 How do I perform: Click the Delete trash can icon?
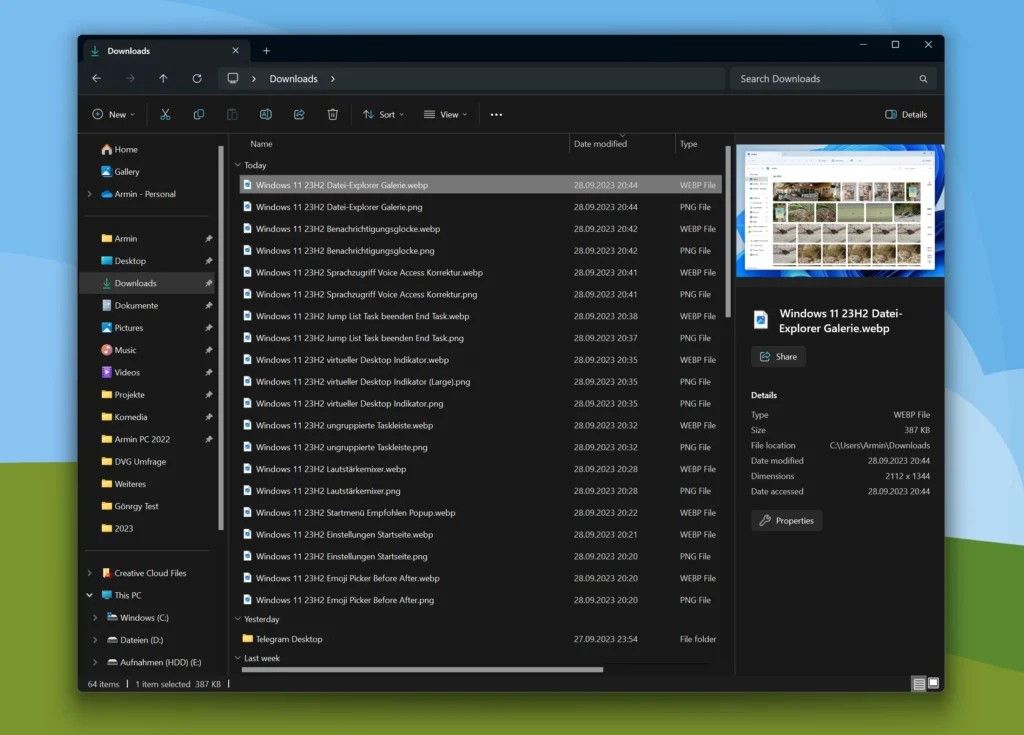[333, 115]
